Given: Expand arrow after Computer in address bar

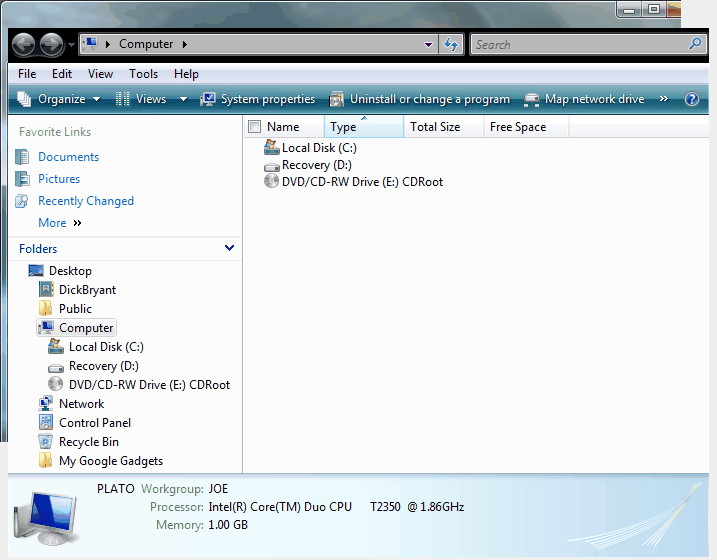Looking at the screenshot, I should coord(185,44).
